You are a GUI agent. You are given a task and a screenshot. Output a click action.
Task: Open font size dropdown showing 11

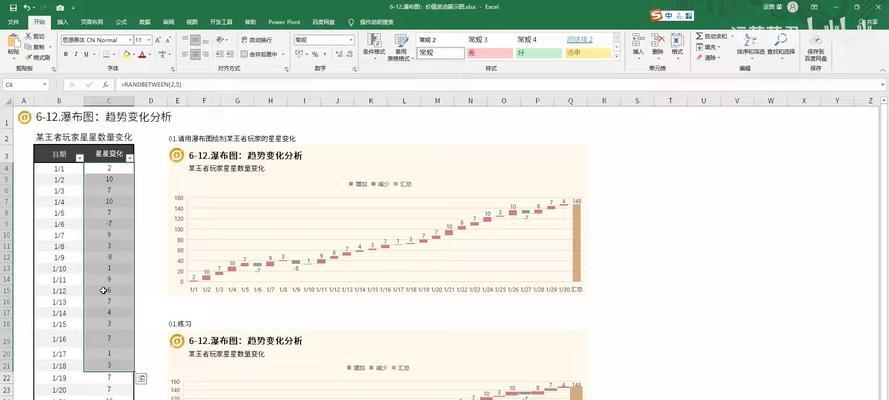coord(149,40)
